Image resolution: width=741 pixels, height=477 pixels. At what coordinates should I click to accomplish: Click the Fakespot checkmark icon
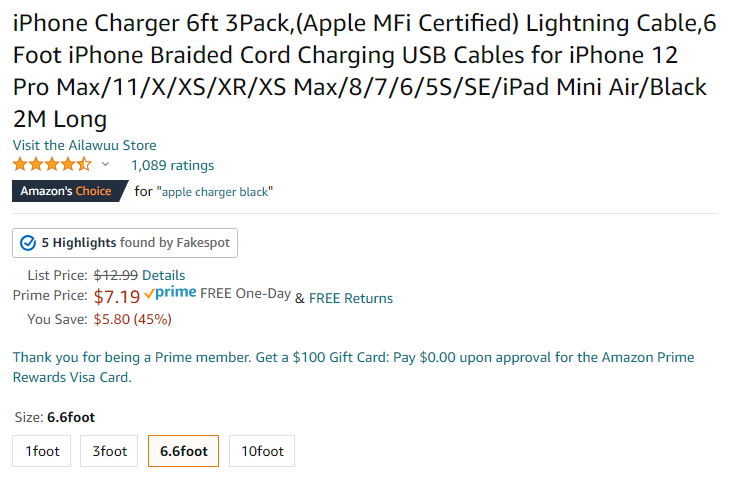[28, 243]
